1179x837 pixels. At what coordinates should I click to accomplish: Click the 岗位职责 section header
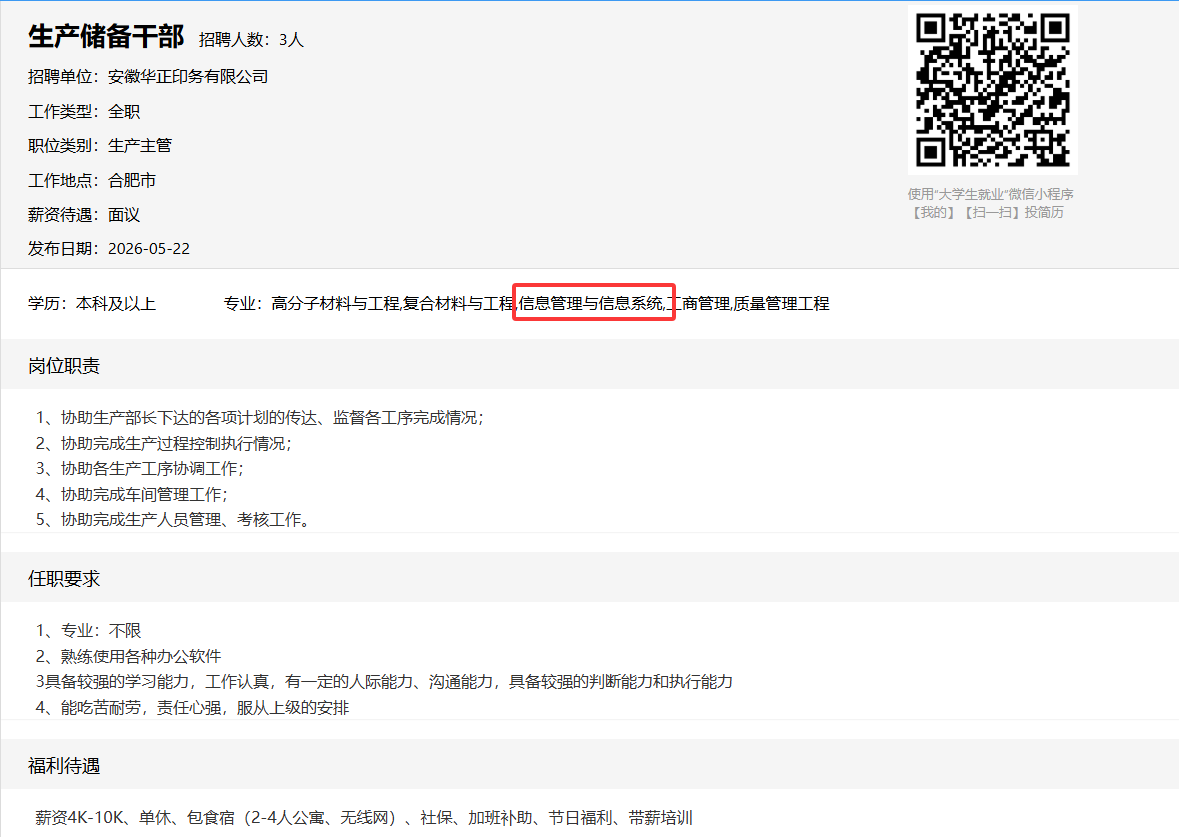64,366
